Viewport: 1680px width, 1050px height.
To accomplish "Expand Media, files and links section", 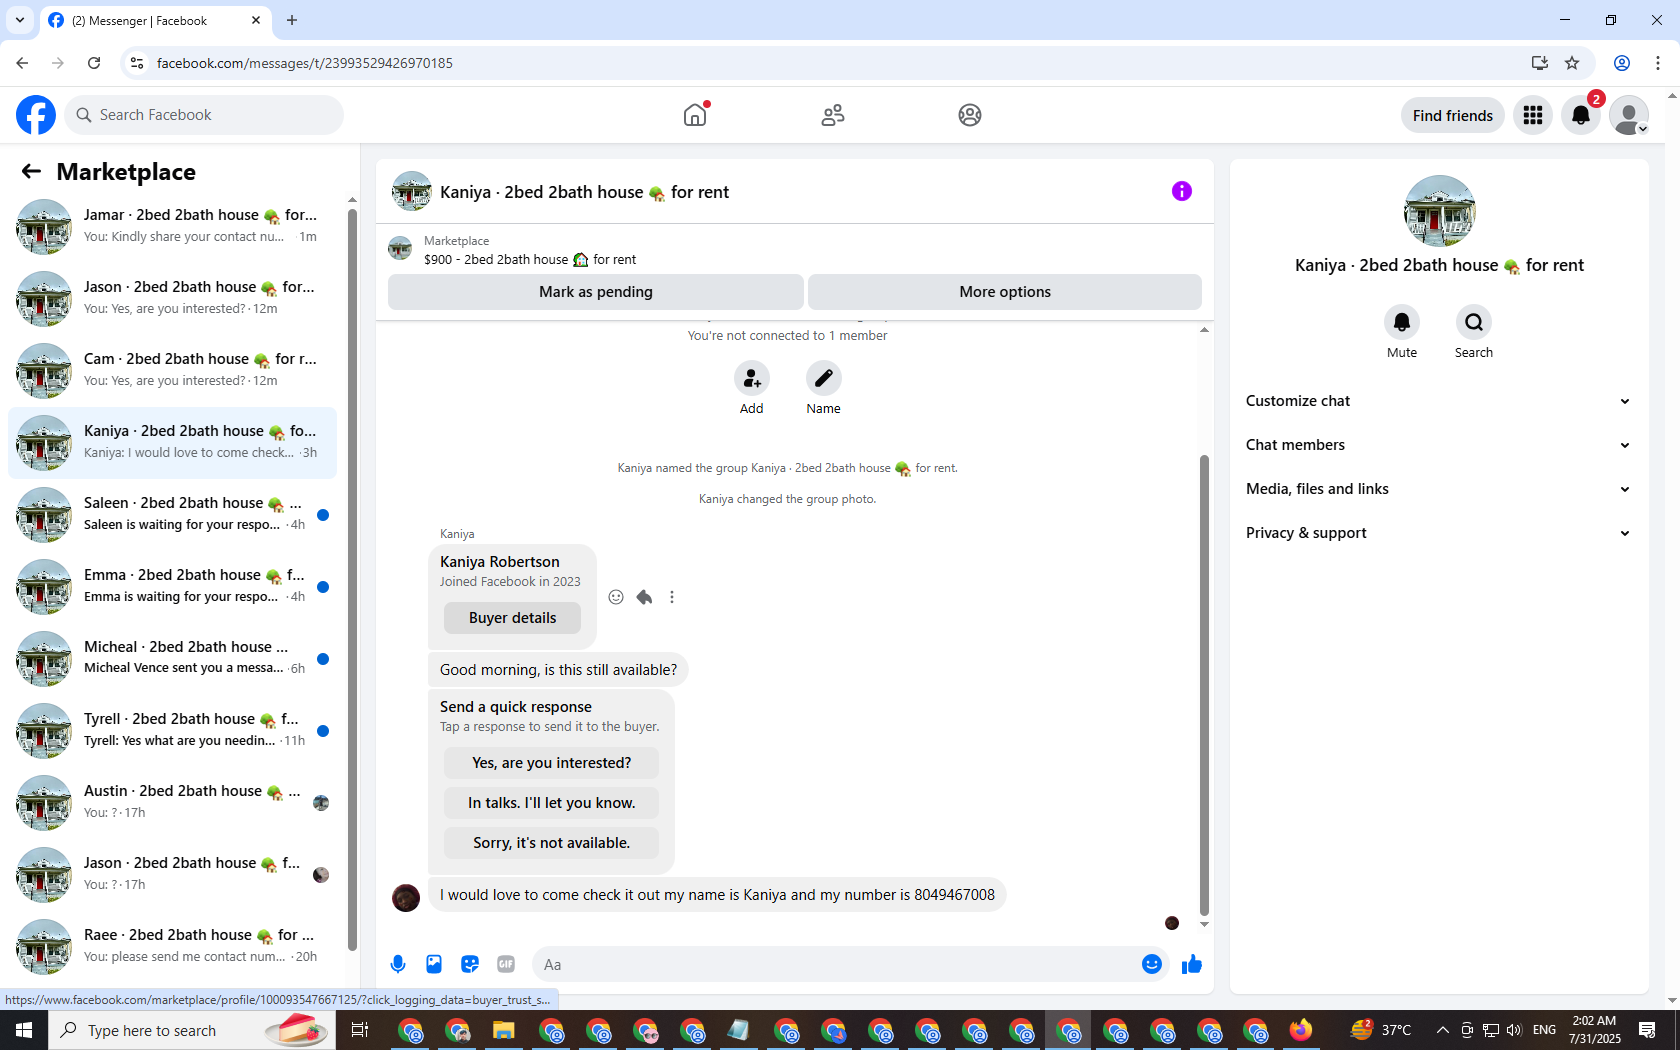I will pos(1438,489).
